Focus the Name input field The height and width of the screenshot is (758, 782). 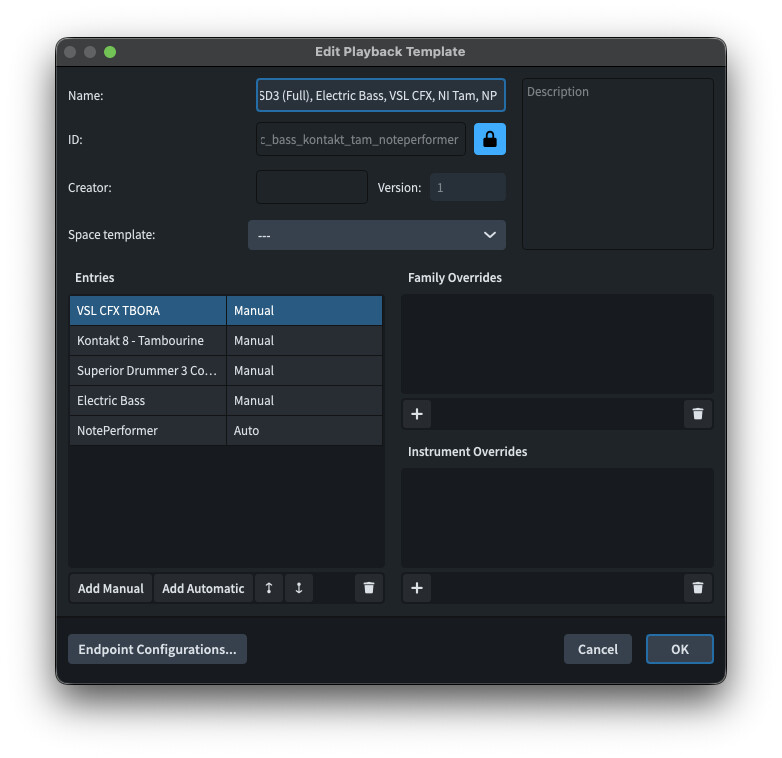point(381,95)
